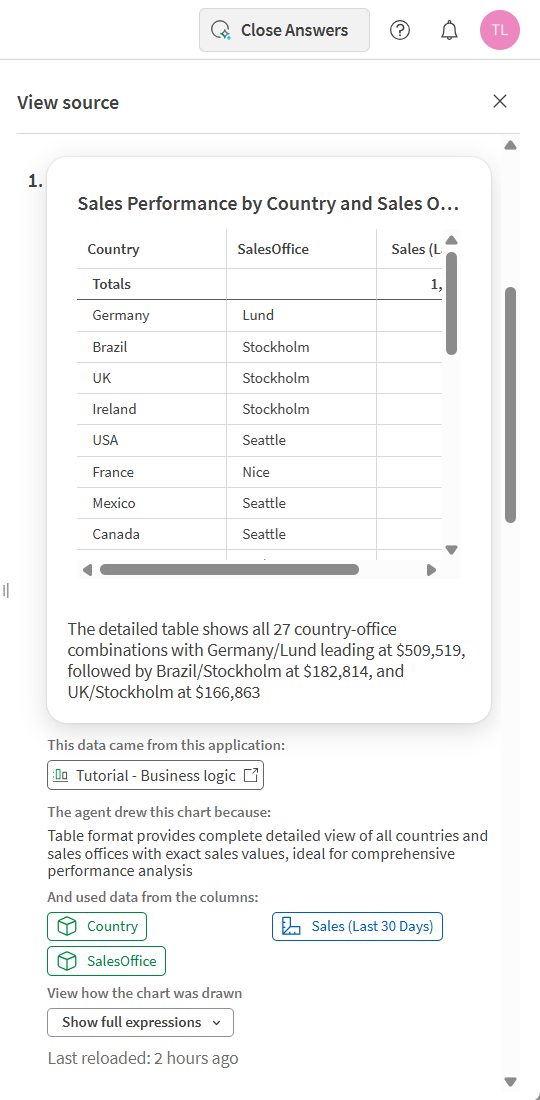
Task: Click the panel's scroll up arrow at top
Action: coord(511,145)
